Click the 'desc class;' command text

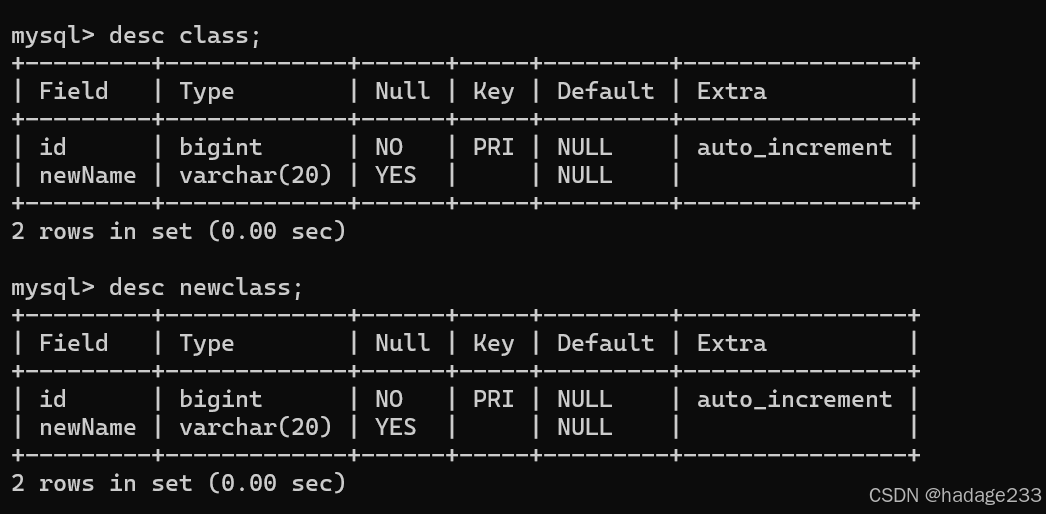(185, 35)
